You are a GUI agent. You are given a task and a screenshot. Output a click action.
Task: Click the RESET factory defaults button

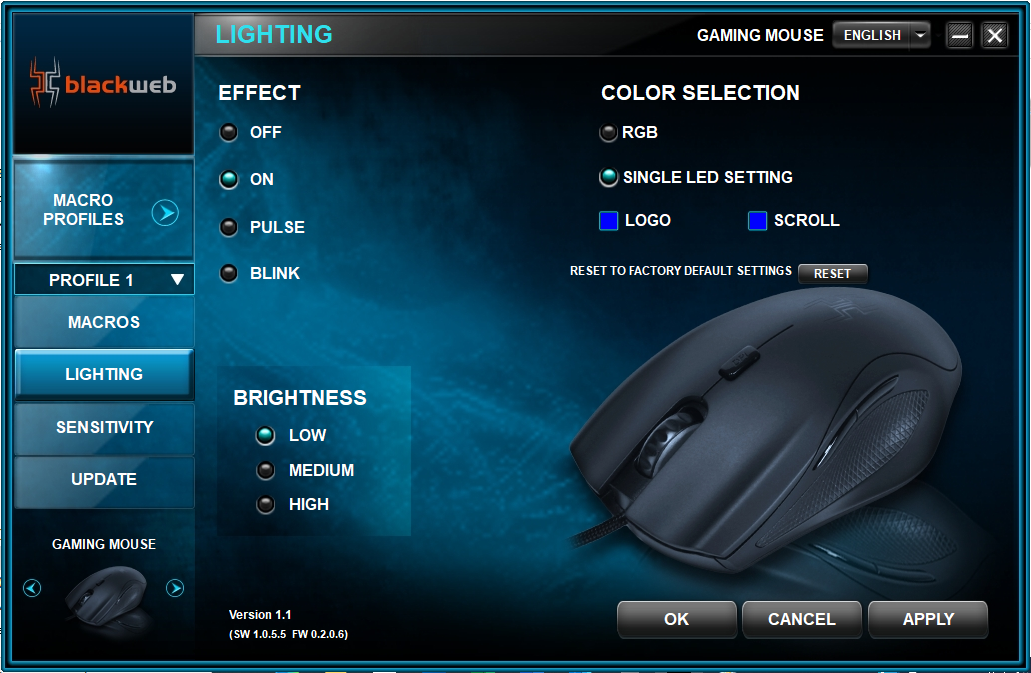pyautogui.click(x=832, y=273)
